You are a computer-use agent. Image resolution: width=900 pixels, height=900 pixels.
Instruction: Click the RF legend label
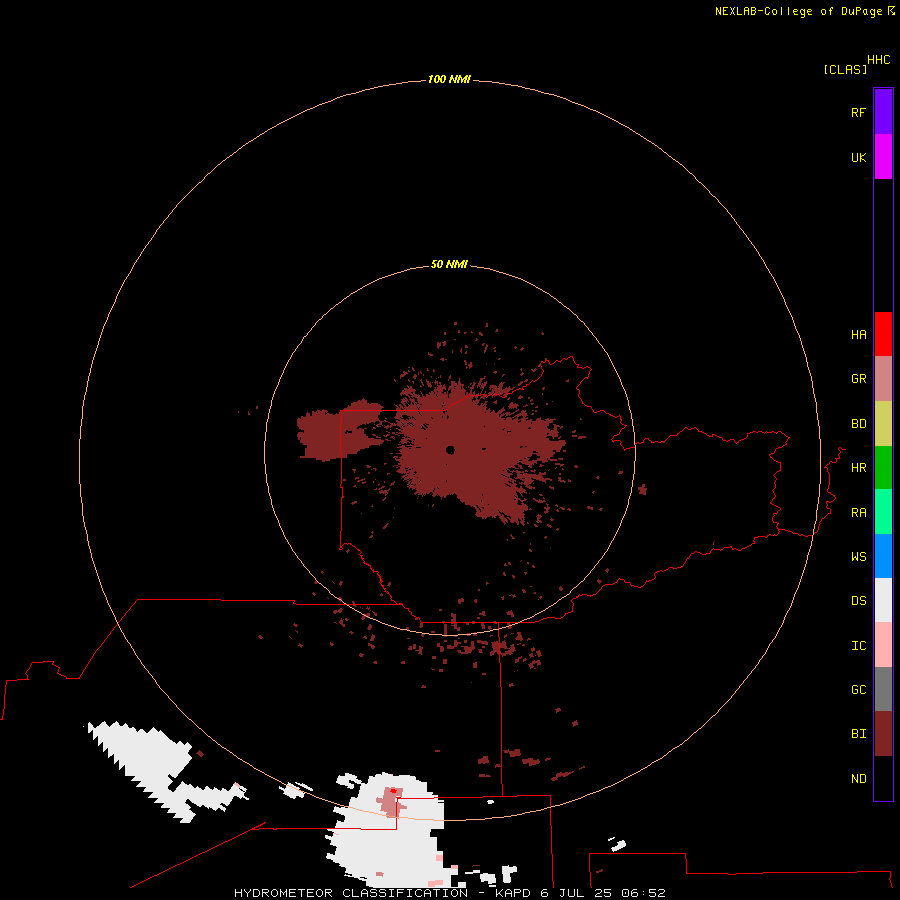858,112
